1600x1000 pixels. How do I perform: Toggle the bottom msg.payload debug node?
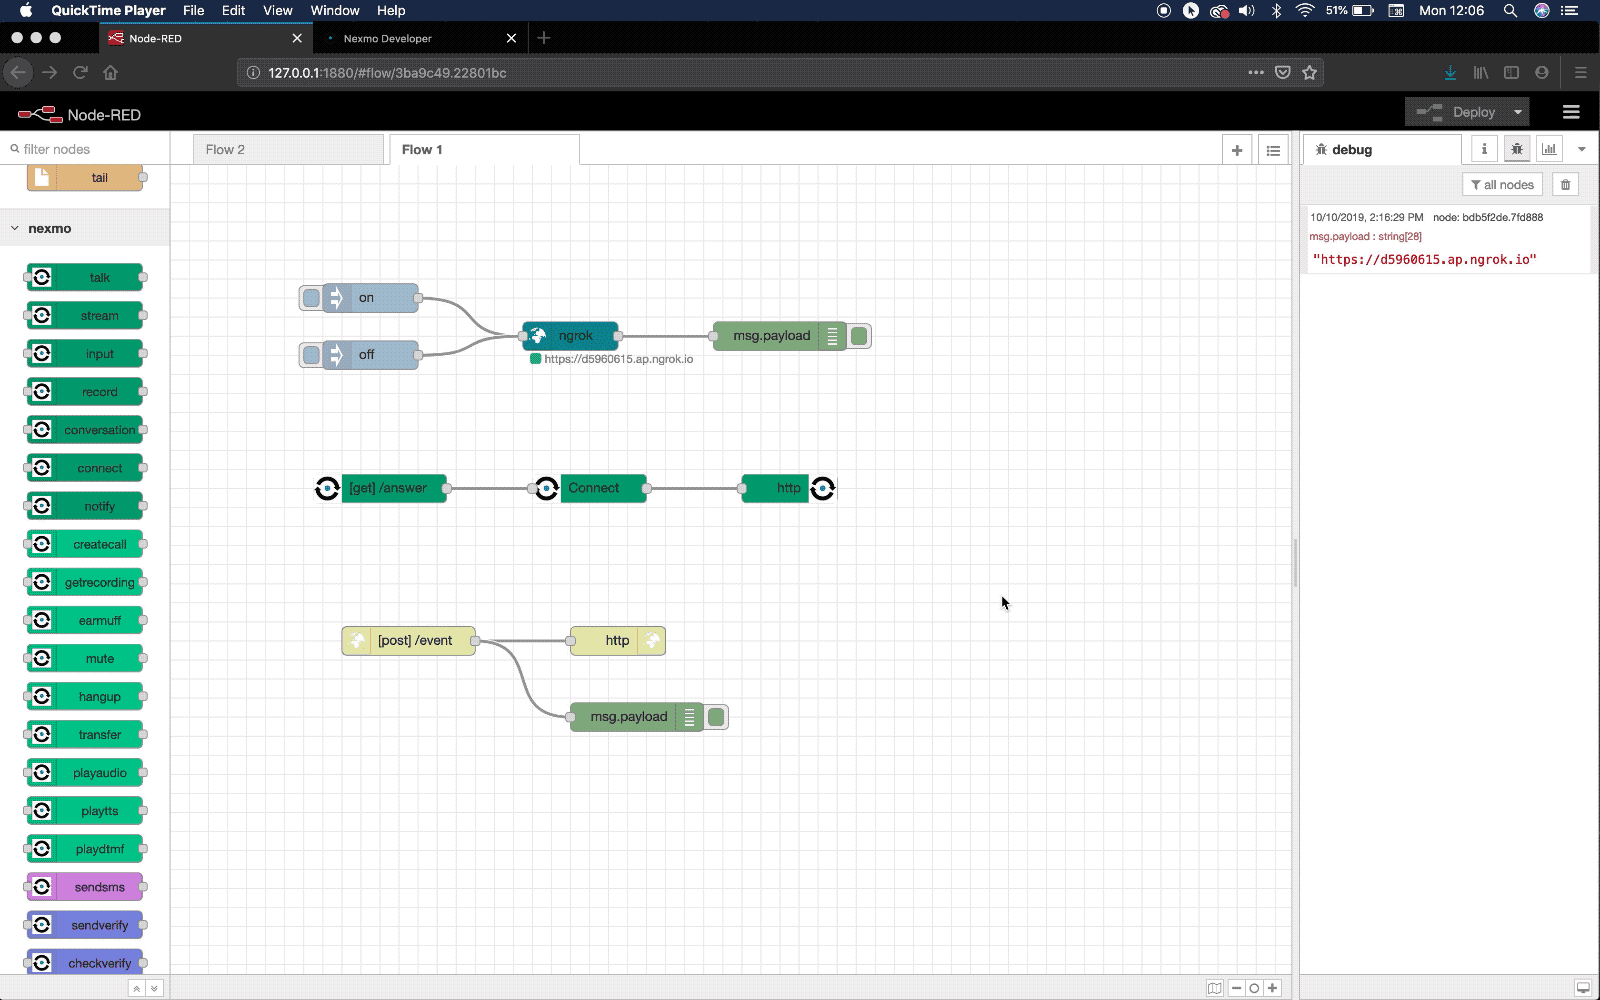[716, 717]
